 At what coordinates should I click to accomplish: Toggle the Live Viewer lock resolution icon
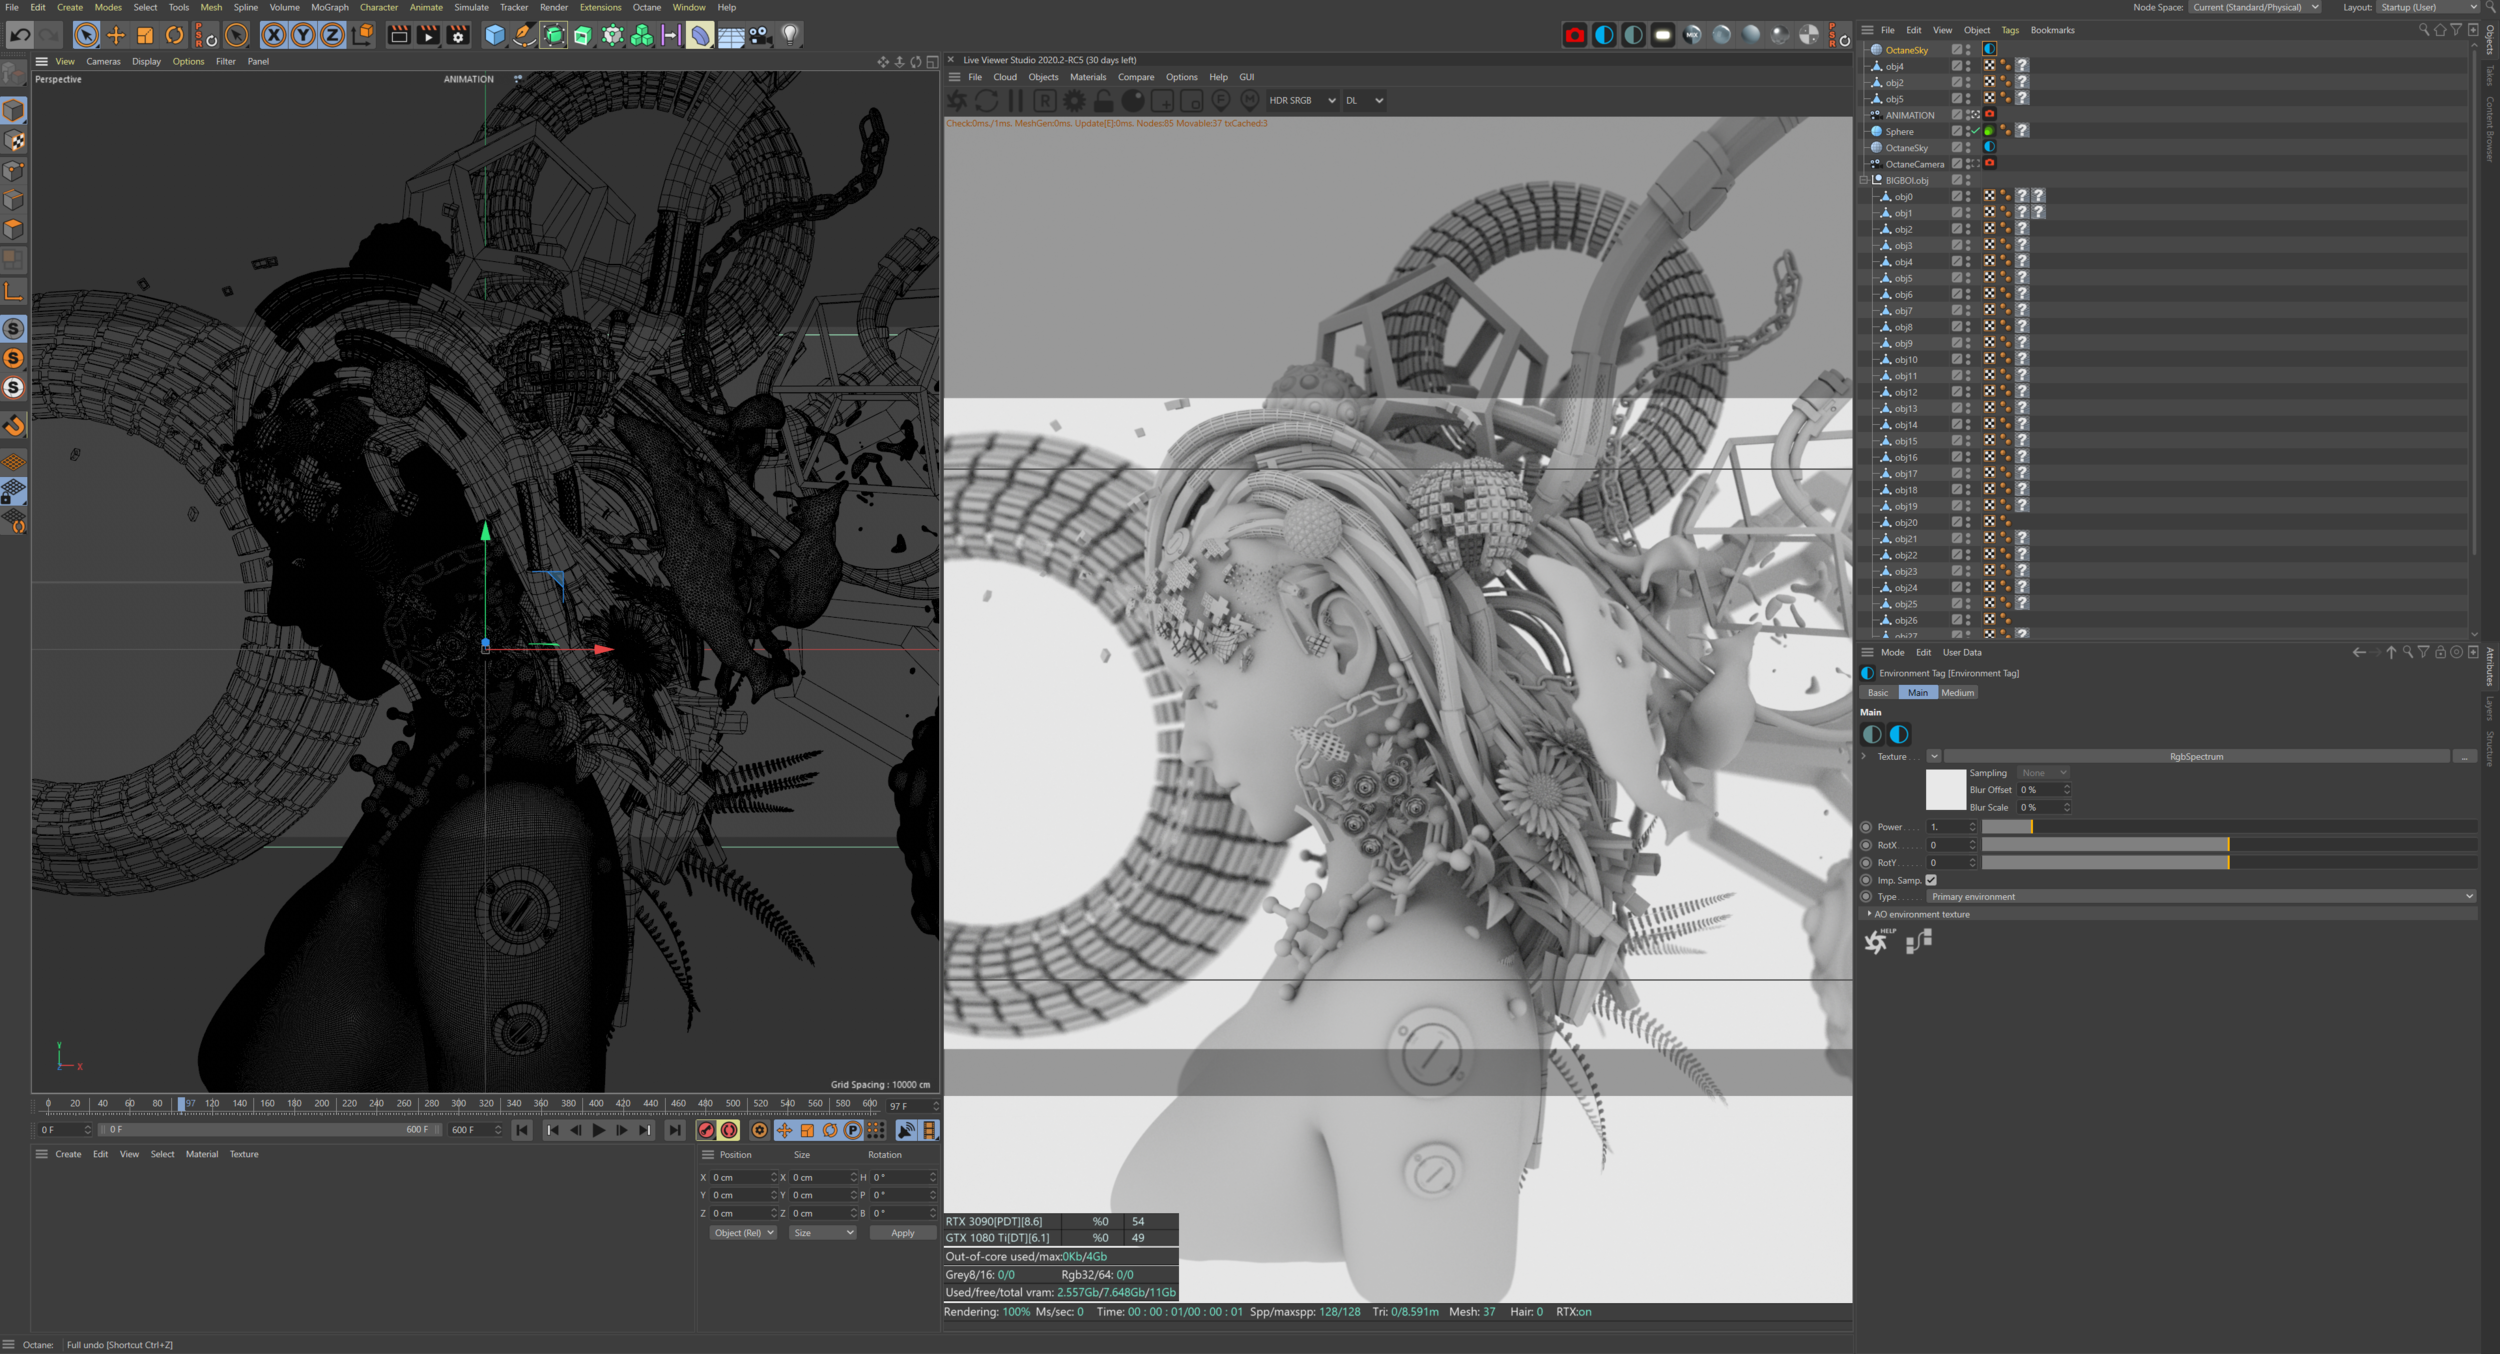tap(1103, 100)
